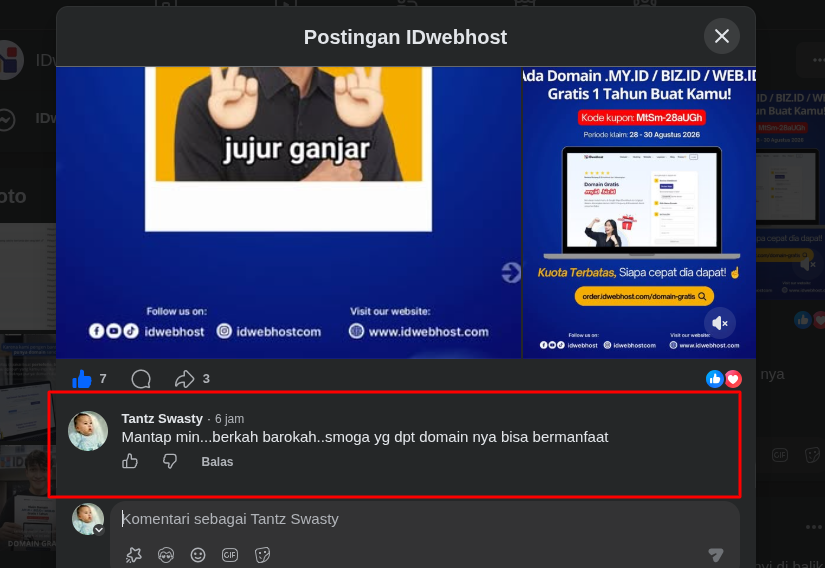
Task: Click the 3 shares count
Action: pos(206,379)
